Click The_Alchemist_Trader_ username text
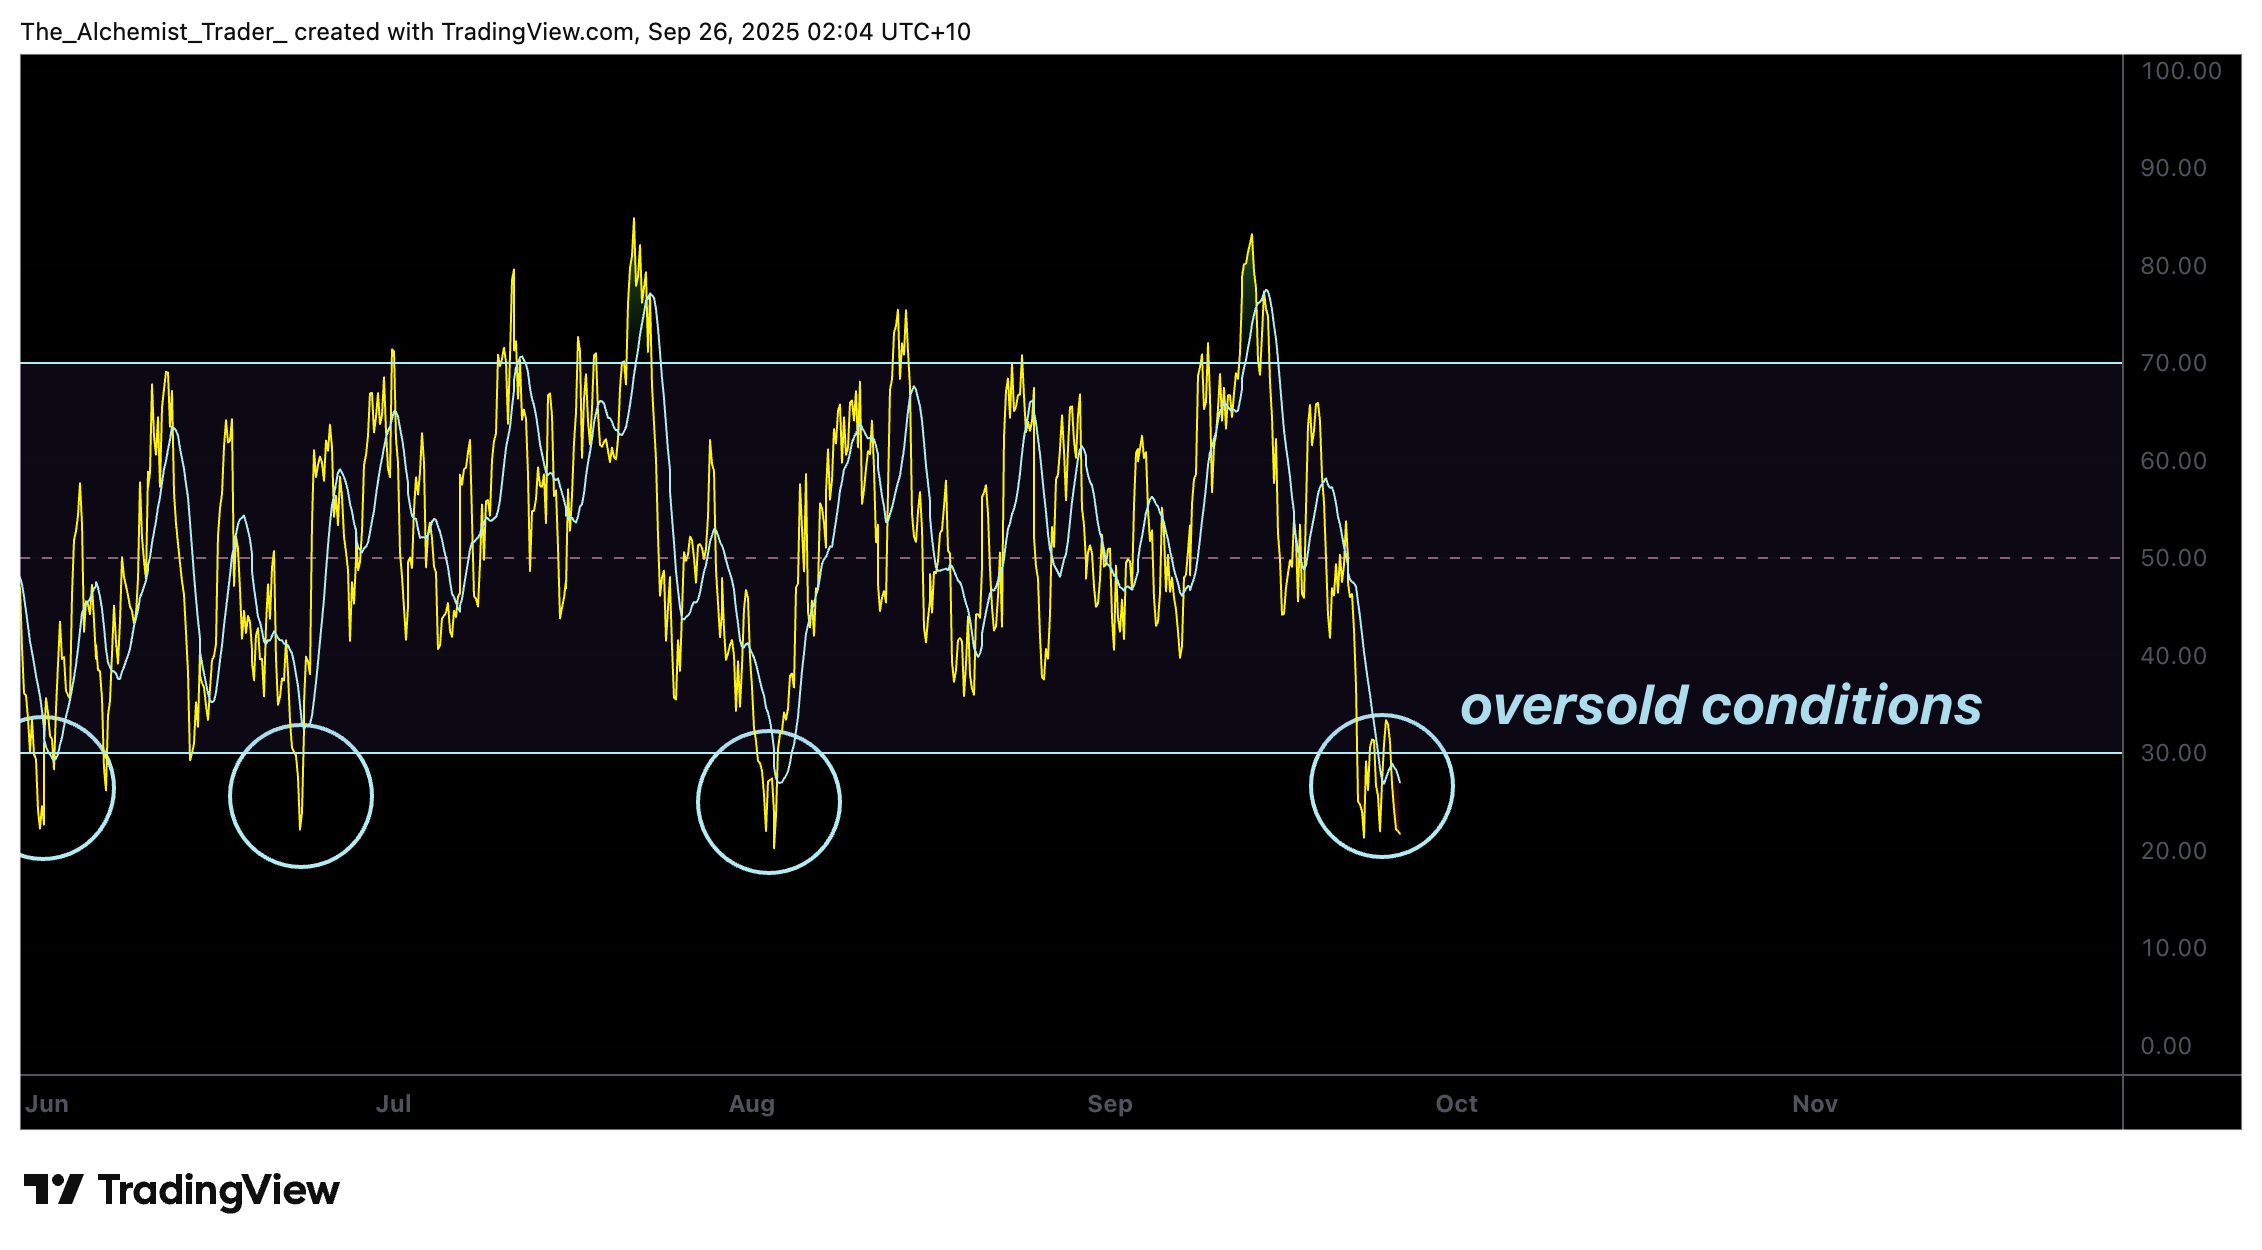Screen dimensions: 2262x1250 [152, 31]
